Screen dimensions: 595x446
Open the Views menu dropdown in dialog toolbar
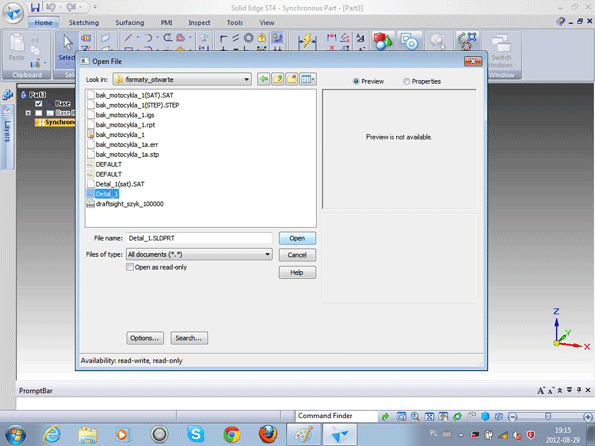308,79
